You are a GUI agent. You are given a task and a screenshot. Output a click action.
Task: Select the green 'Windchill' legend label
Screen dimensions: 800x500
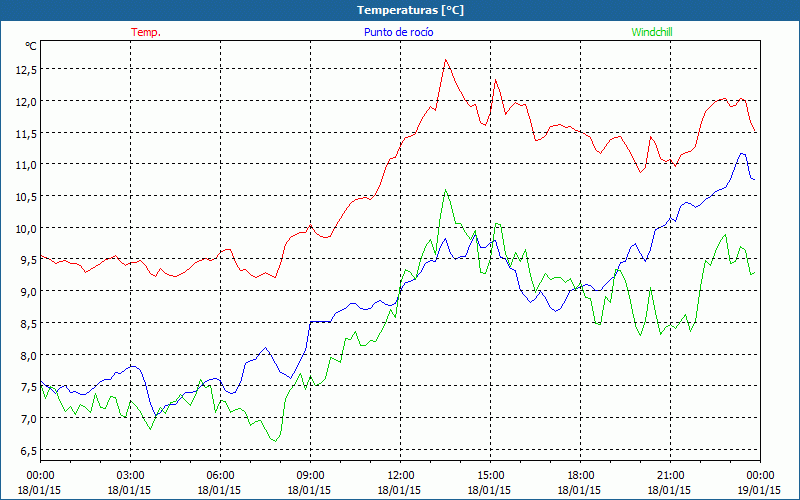click(652, 32)
